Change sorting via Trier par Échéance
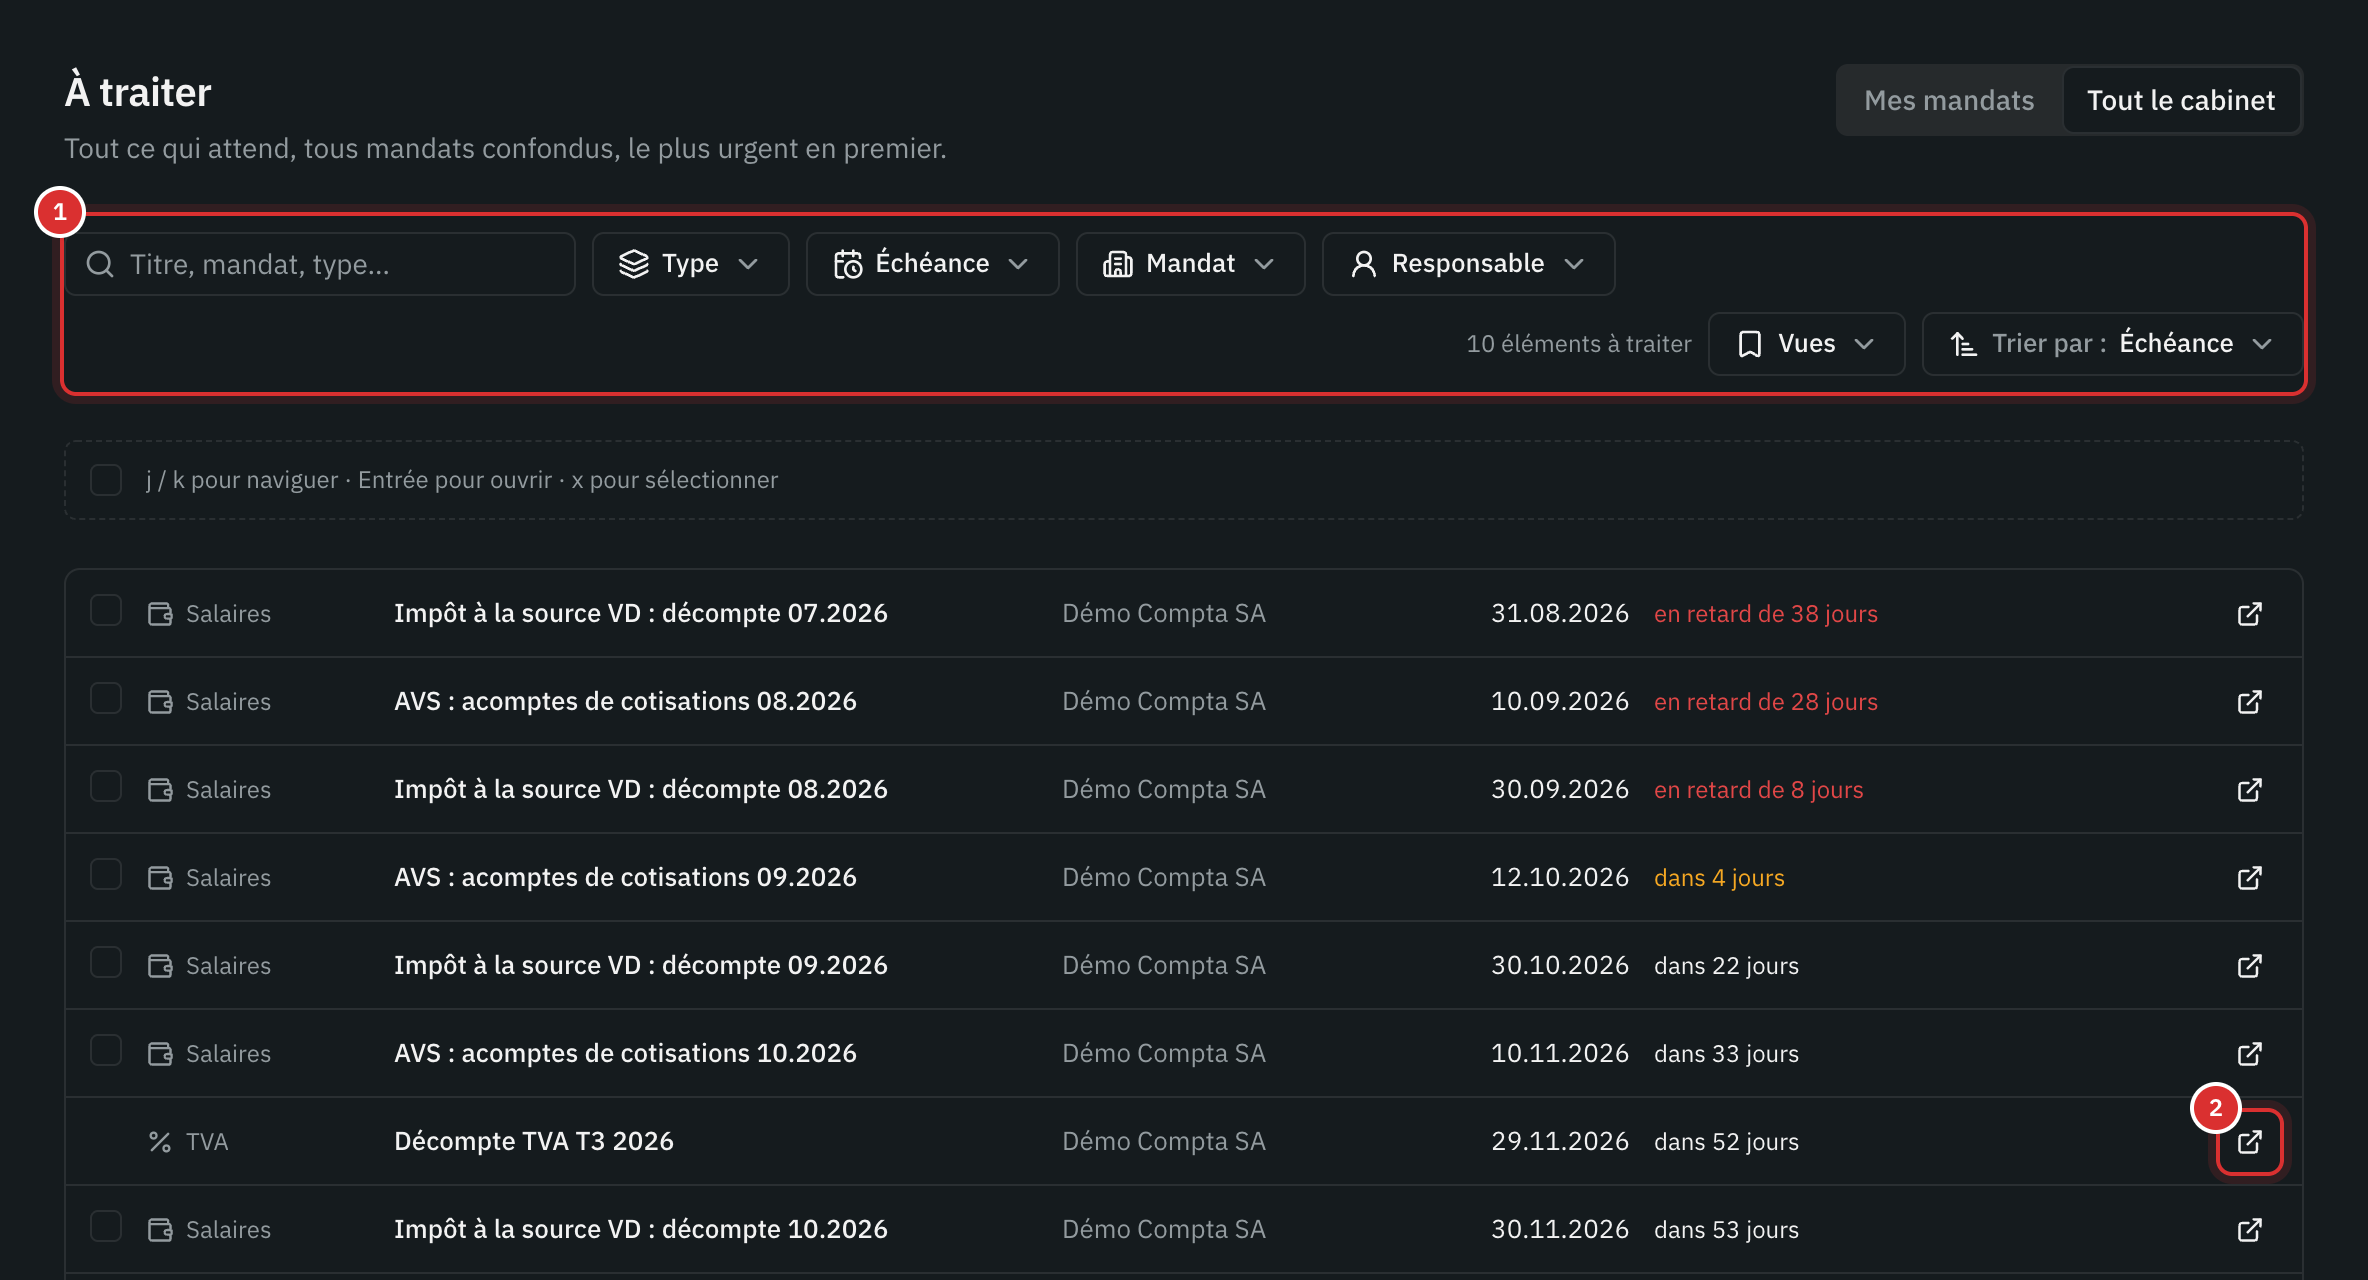Screen dimensions: 2368x1280 point(2112,344)
